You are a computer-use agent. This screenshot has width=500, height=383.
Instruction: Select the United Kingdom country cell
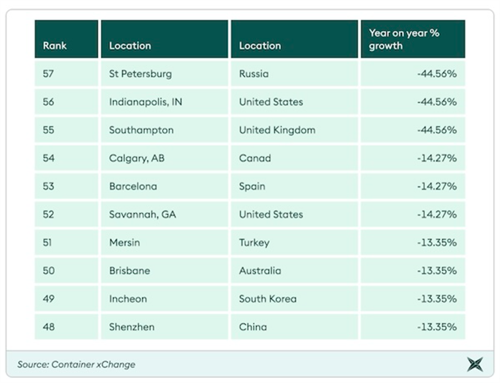click(294, 130)
